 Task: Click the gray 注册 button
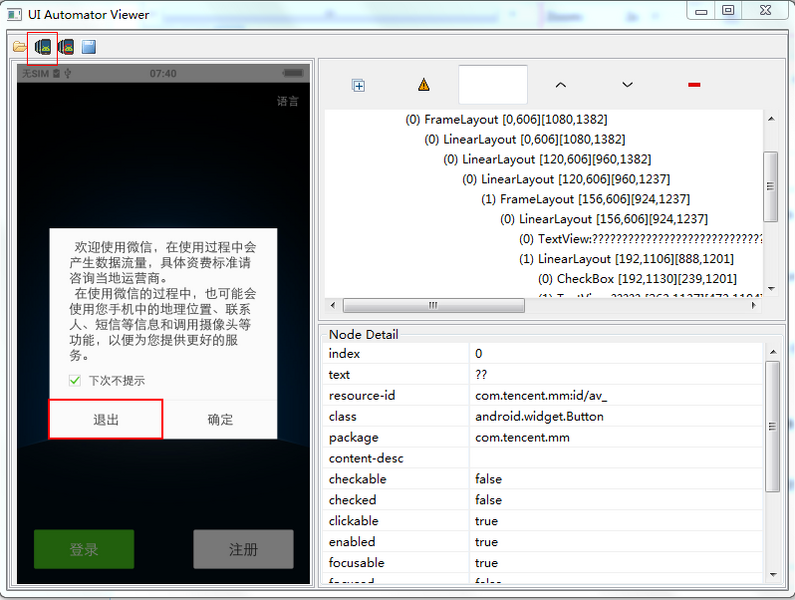(243, 549)
